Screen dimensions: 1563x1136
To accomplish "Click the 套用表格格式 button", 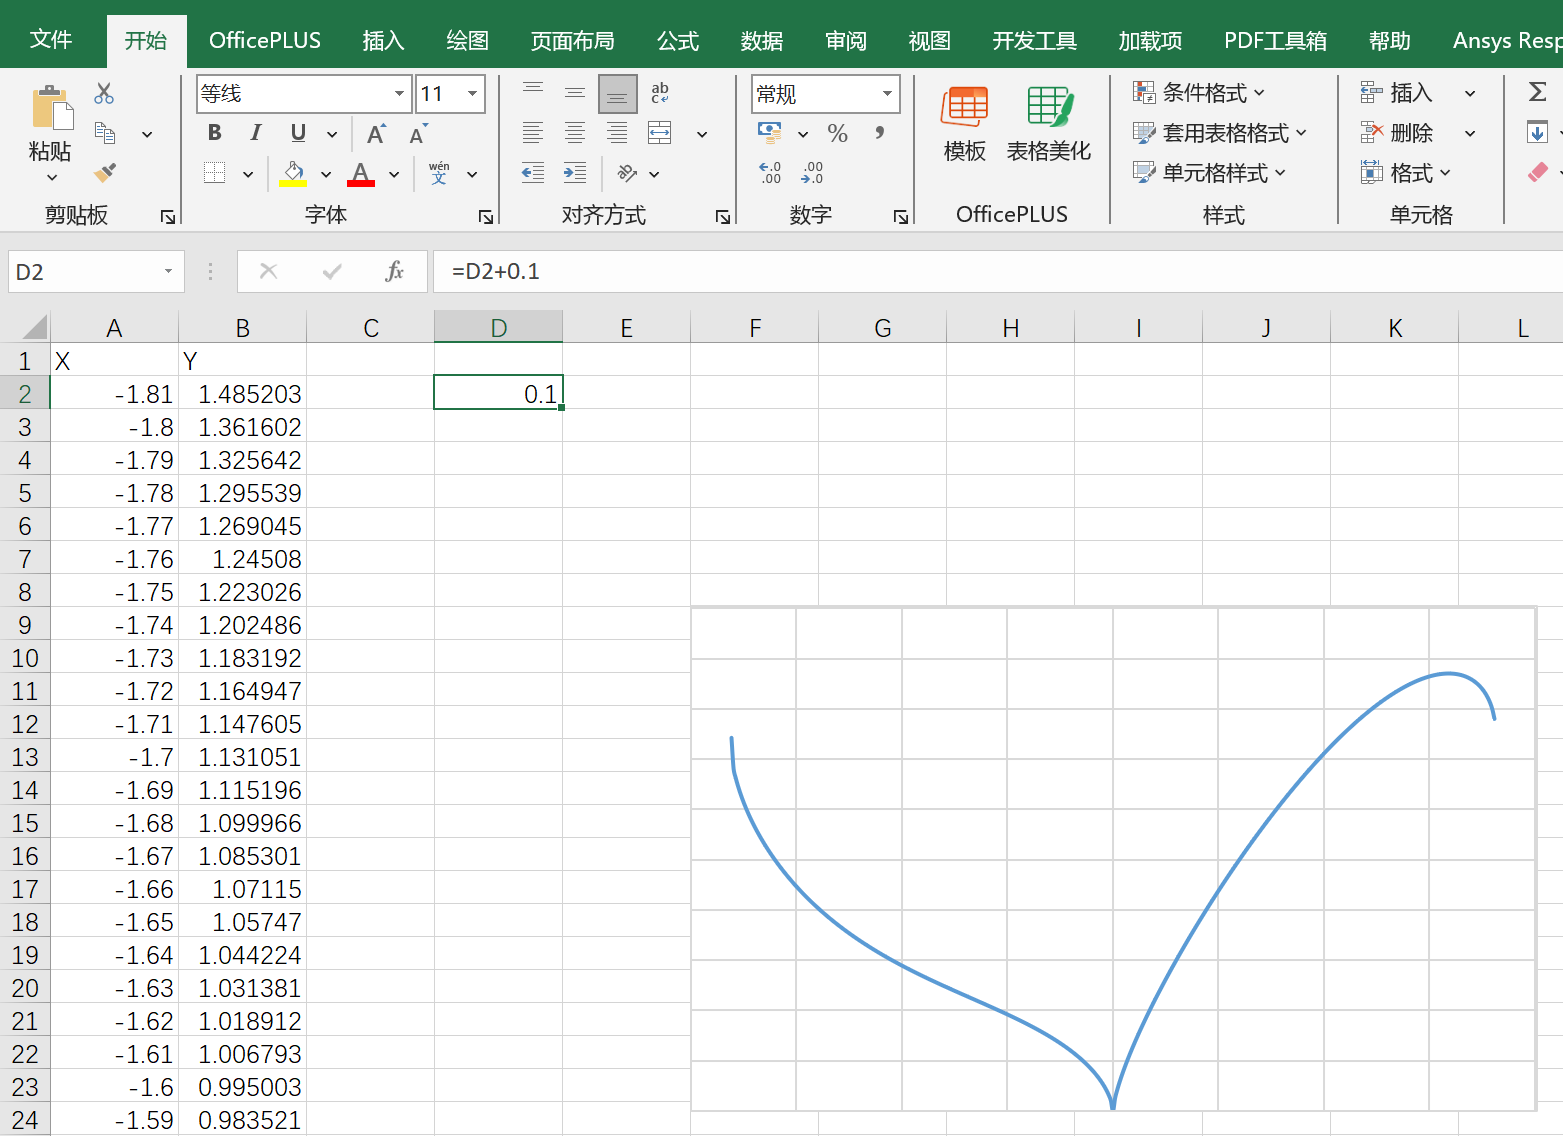I will 1219,133.
